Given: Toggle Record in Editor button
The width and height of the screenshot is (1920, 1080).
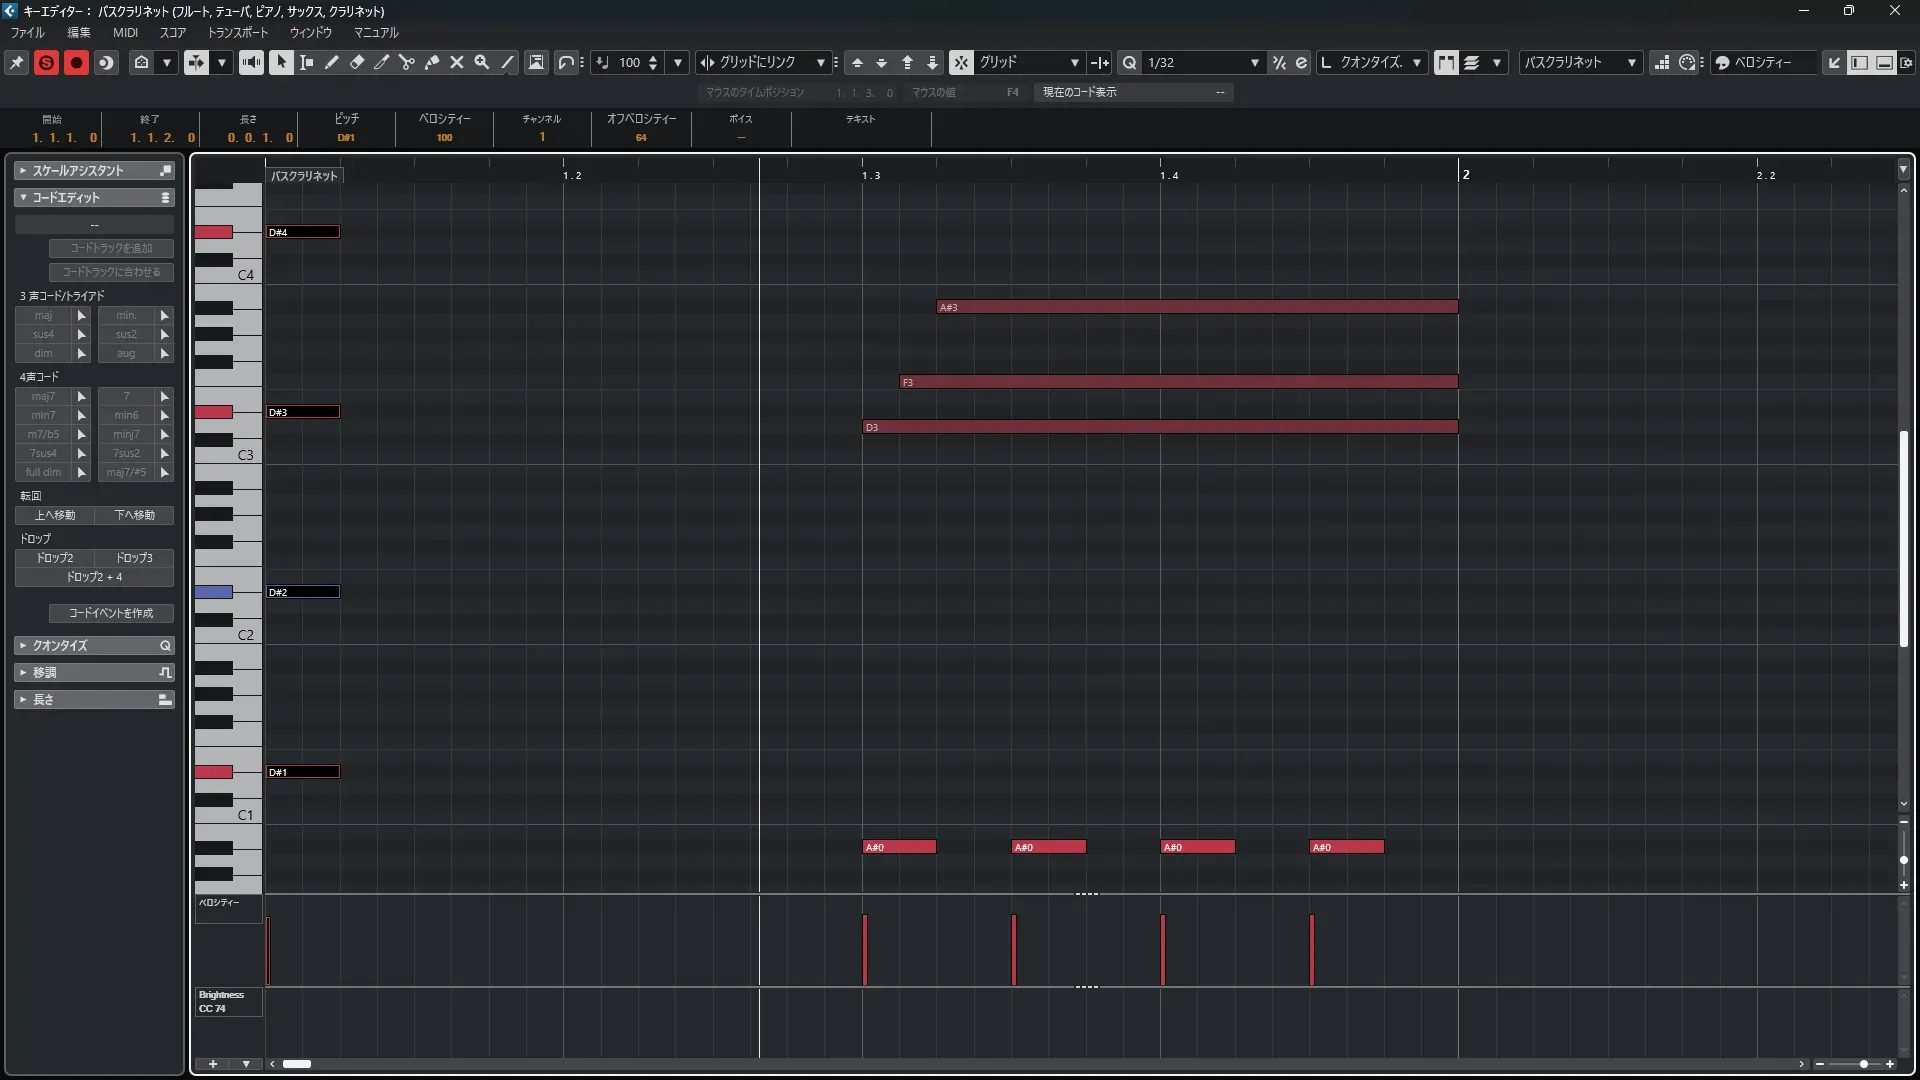Looking at the screenshot, I should (76, 62).
